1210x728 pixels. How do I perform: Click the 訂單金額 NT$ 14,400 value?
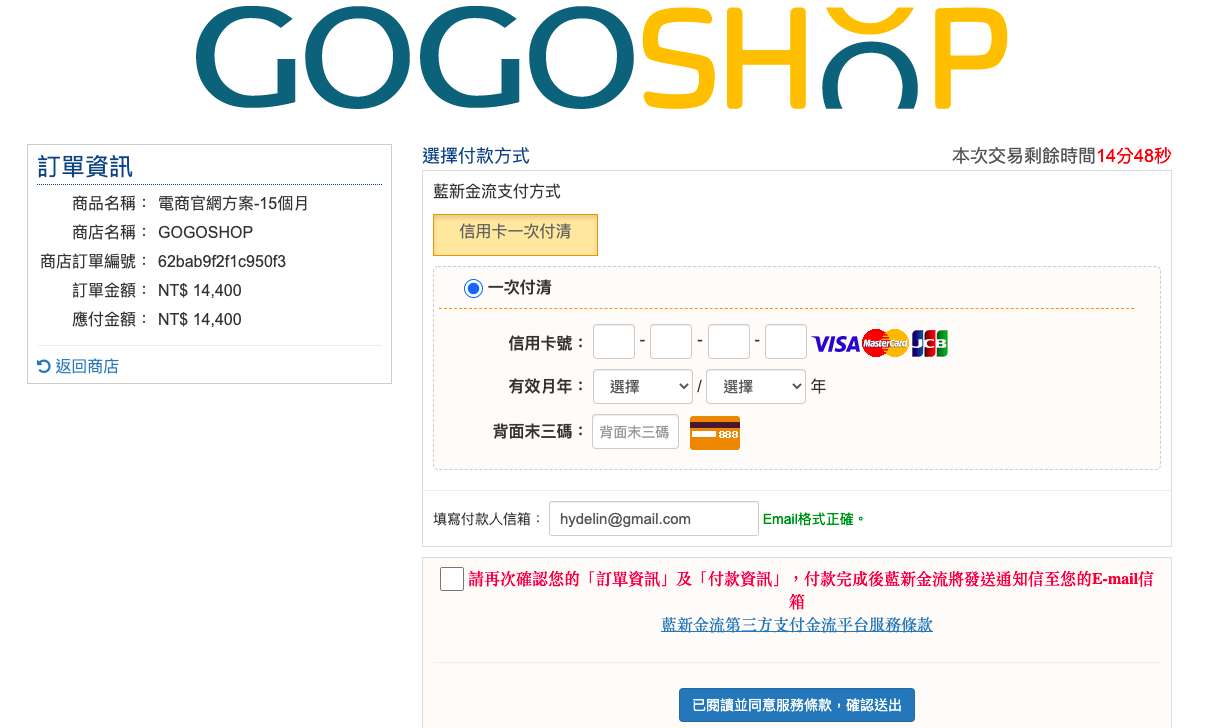point(200,291)
